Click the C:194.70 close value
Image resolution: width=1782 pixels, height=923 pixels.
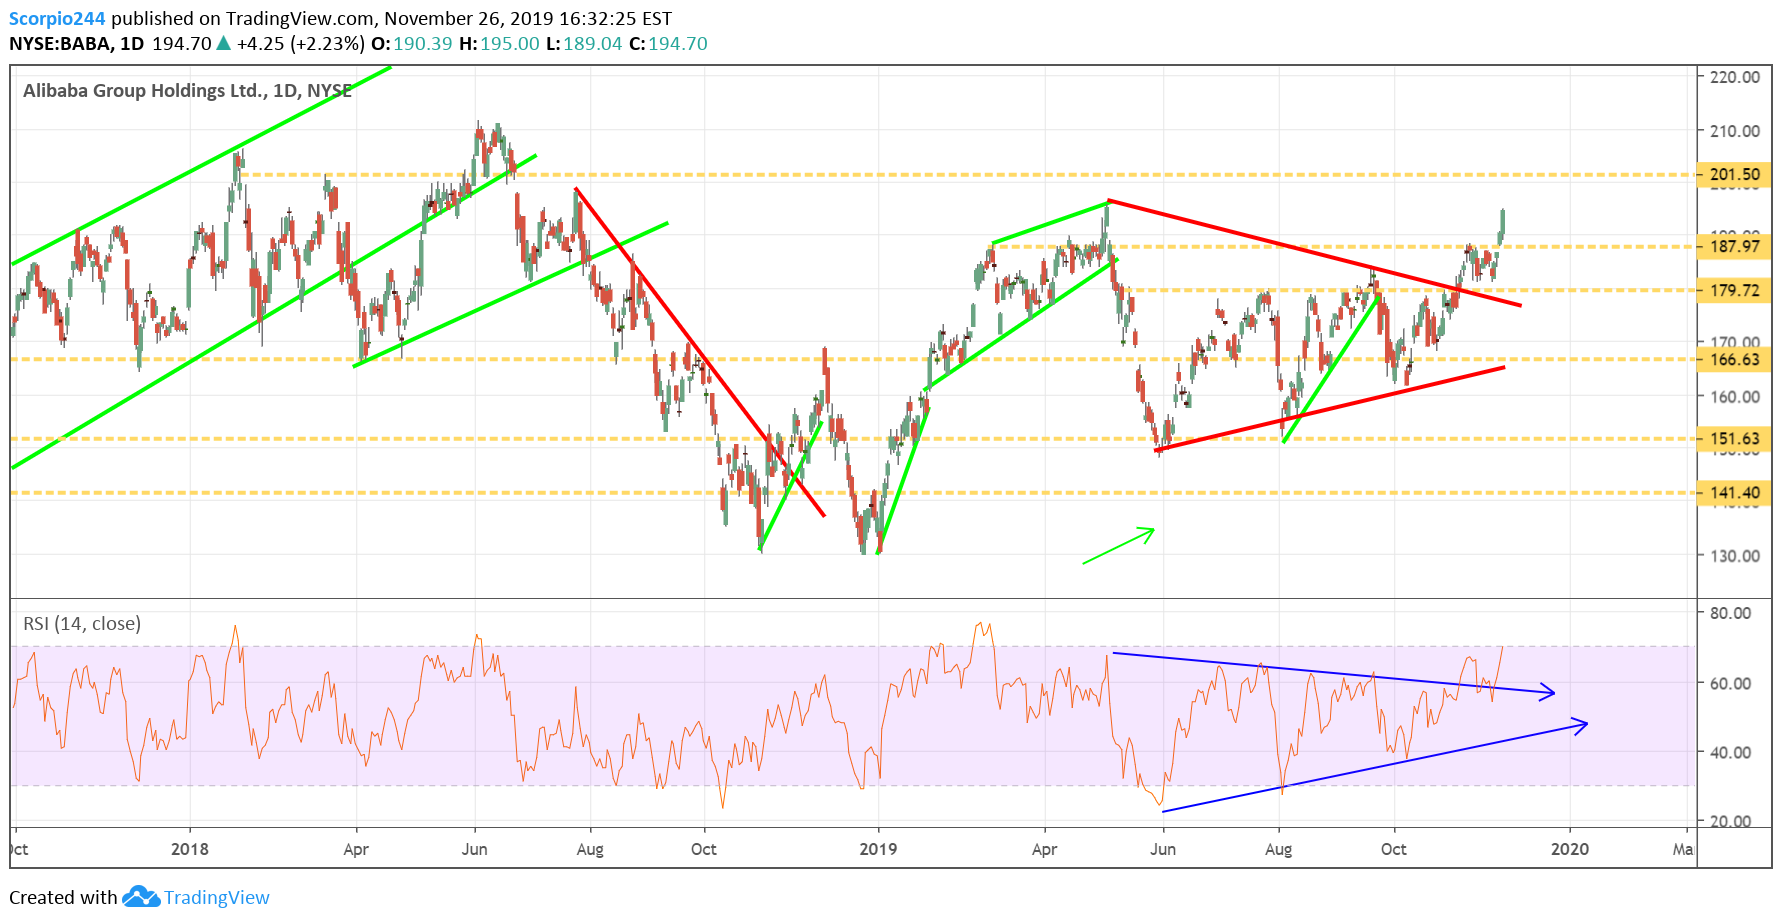pos(668,44)
